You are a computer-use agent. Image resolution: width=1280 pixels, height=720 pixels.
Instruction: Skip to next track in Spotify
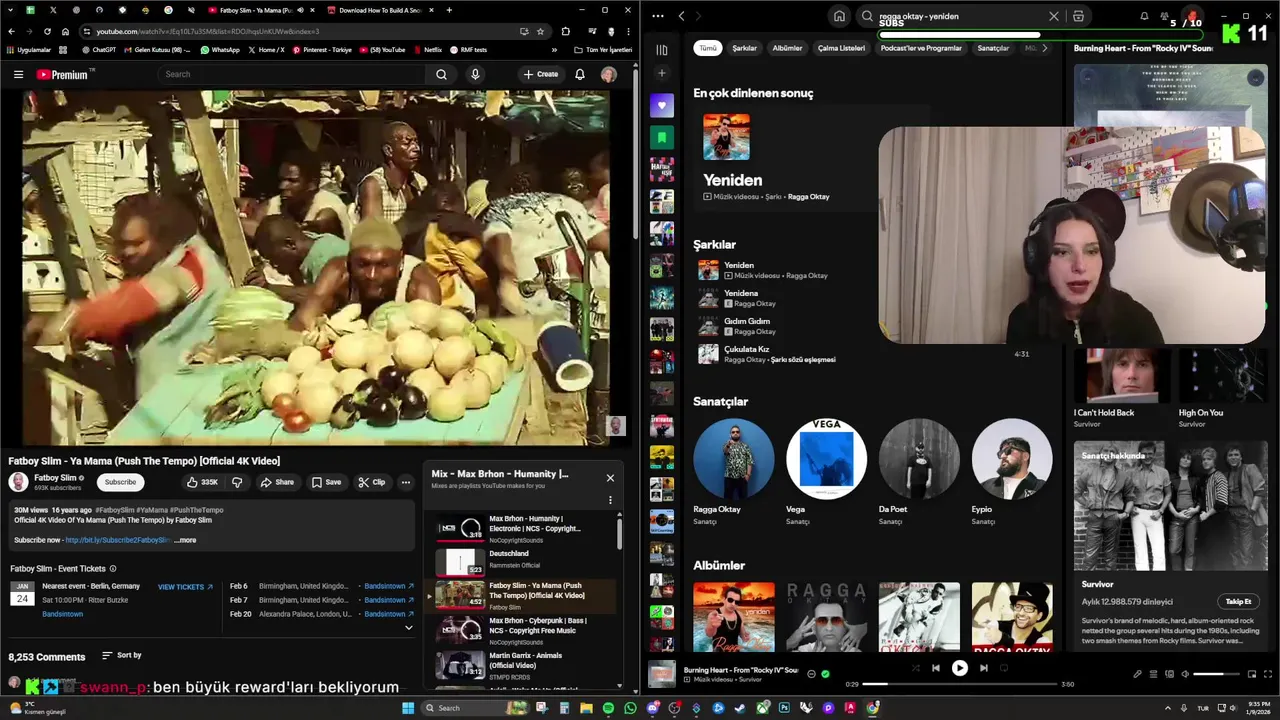point(983,668)
